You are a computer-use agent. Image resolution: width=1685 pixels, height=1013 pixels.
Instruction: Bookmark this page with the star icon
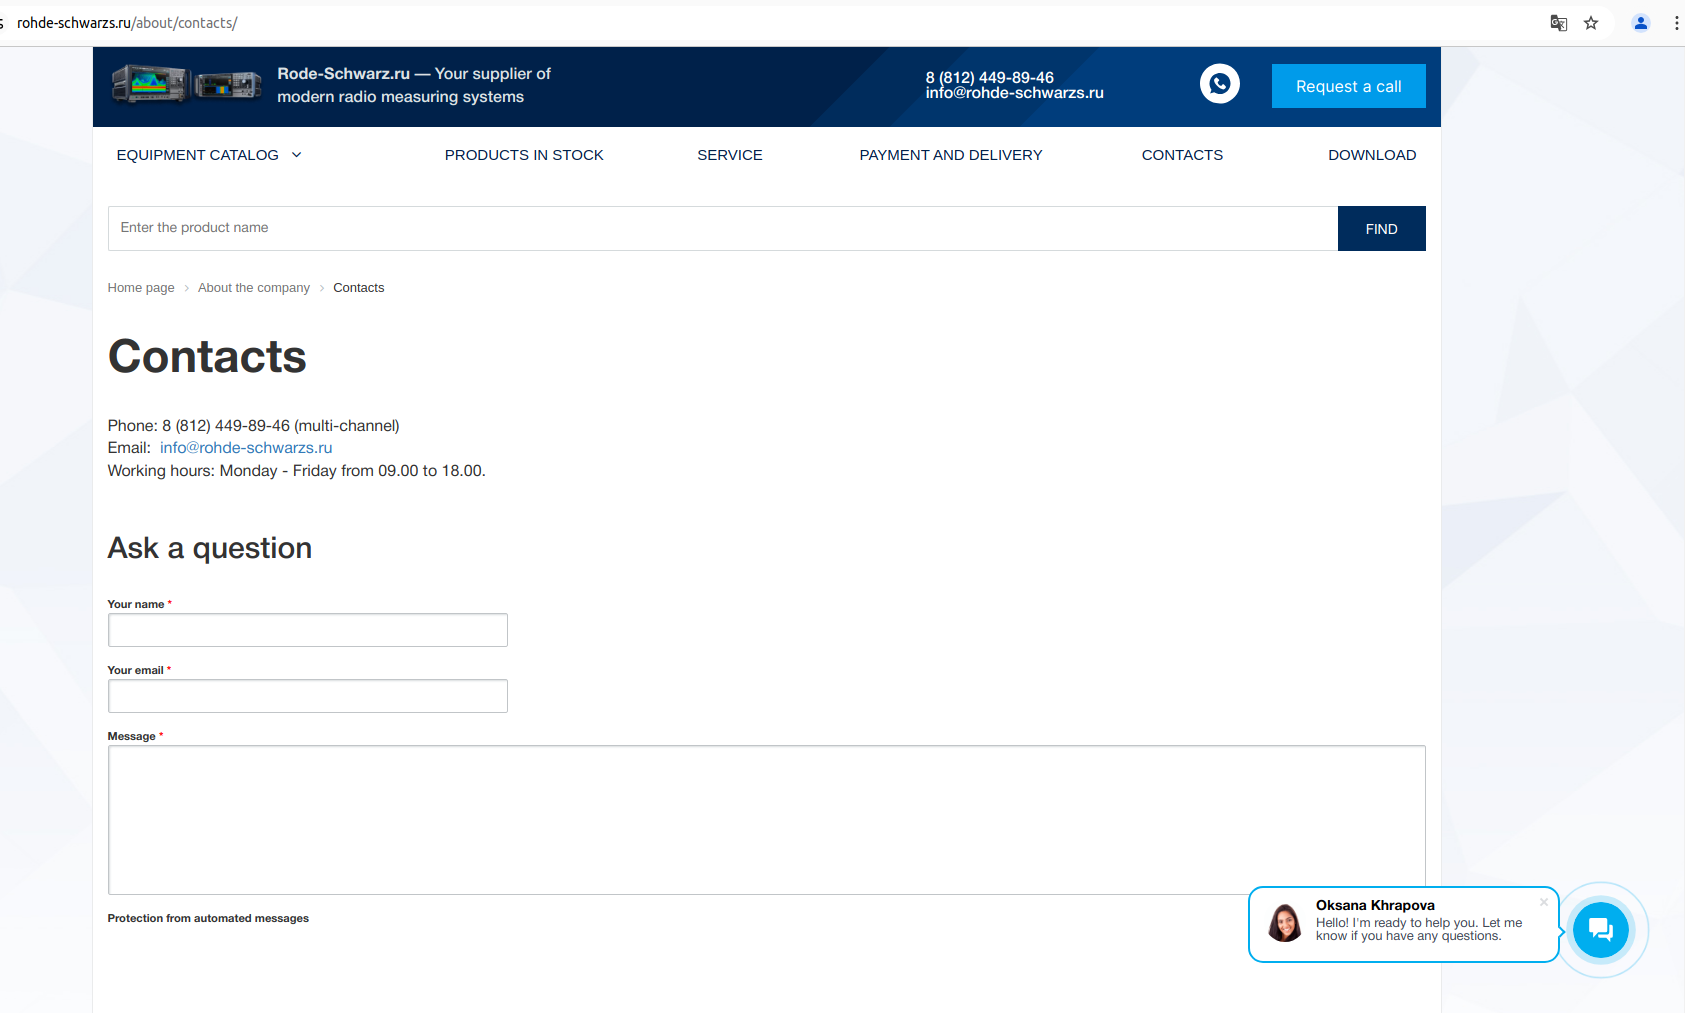(1591, 23)
